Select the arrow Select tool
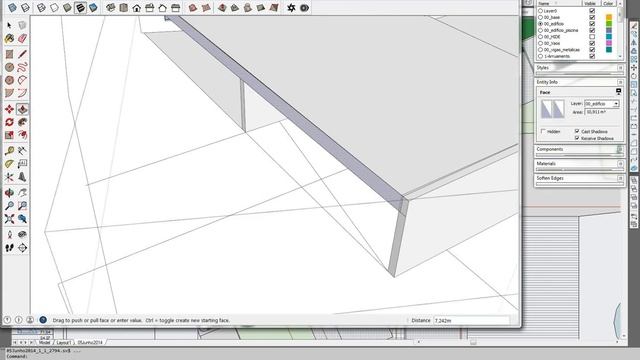The width and height of the screenshot is (640, 360). click(x=9, y=25)
